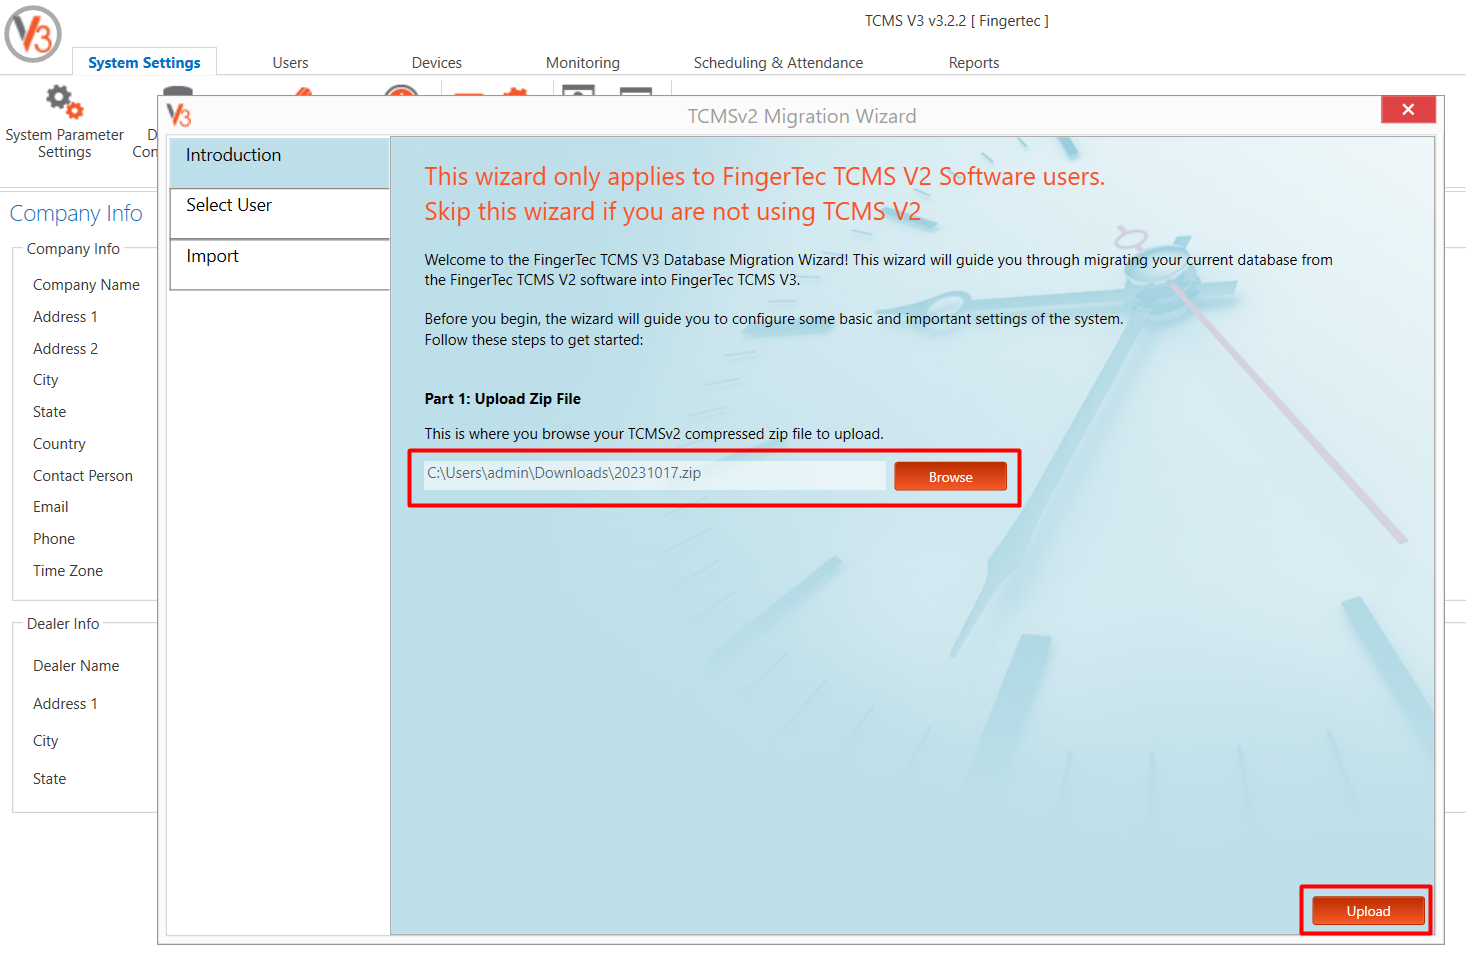Click the Contact Person label

pos(83,476)
